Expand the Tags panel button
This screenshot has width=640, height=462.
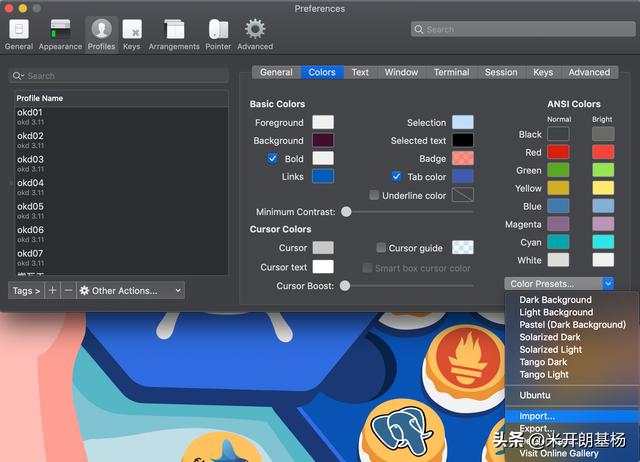pyautogui.click(x=26, y=291)
